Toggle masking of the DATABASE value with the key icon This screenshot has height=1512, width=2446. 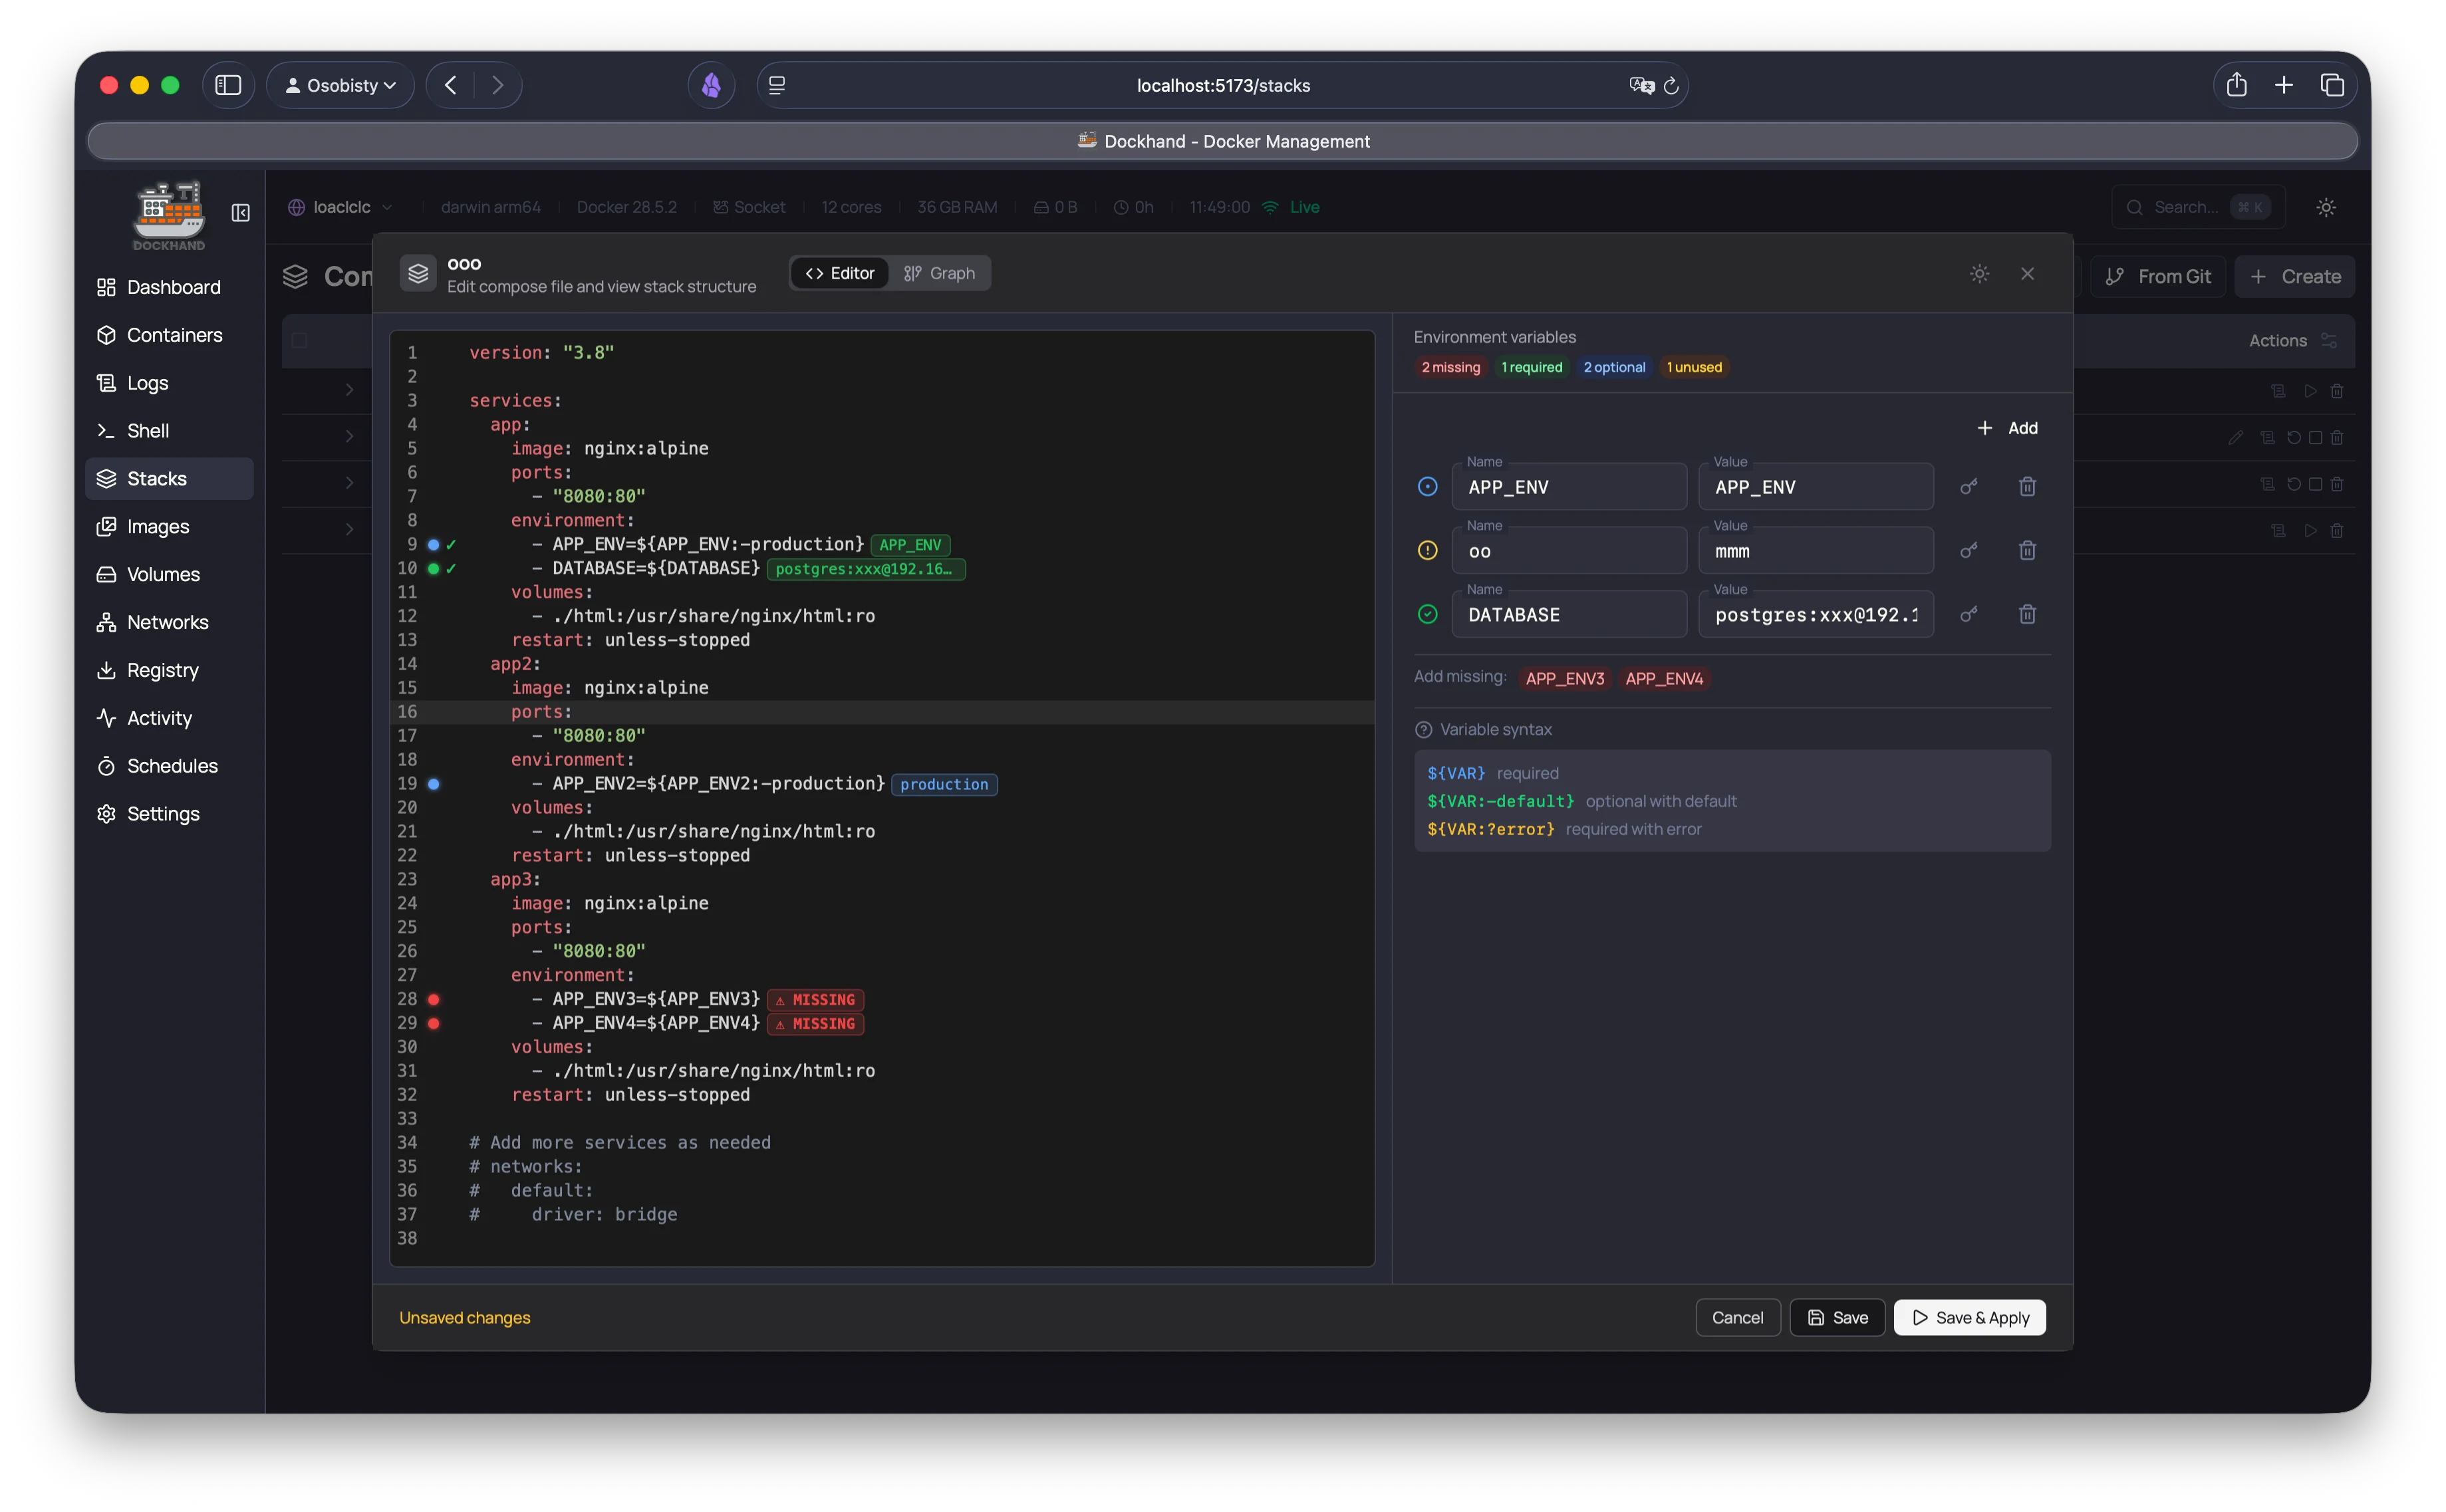click(x=1967, y=614)
